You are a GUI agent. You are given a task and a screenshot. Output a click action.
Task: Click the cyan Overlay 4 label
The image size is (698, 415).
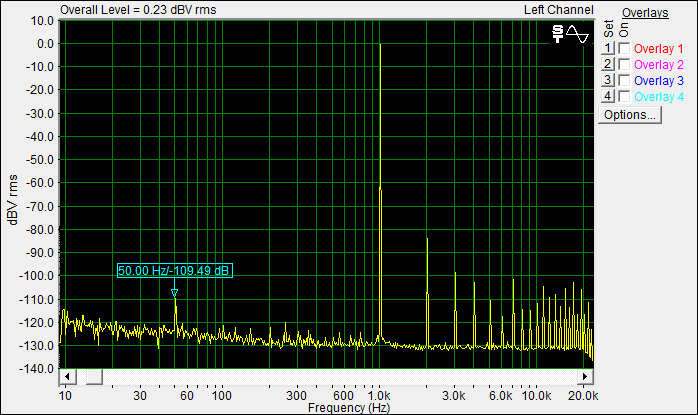658,97
